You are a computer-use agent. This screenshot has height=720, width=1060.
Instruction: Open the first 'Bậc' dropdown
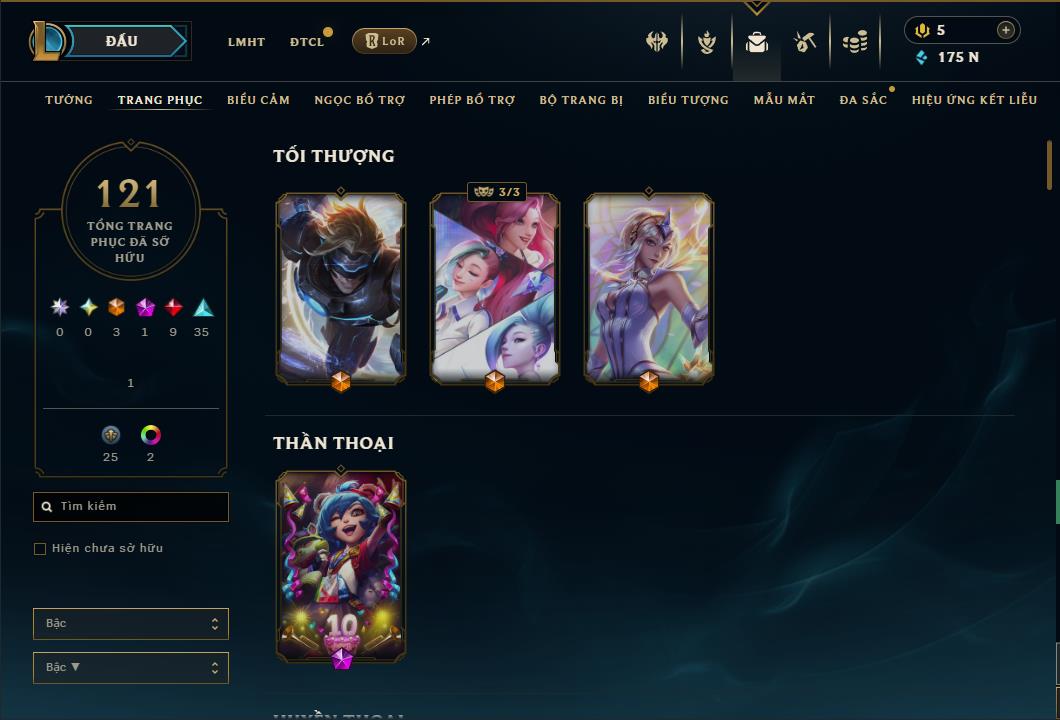(x=130, y=623)
